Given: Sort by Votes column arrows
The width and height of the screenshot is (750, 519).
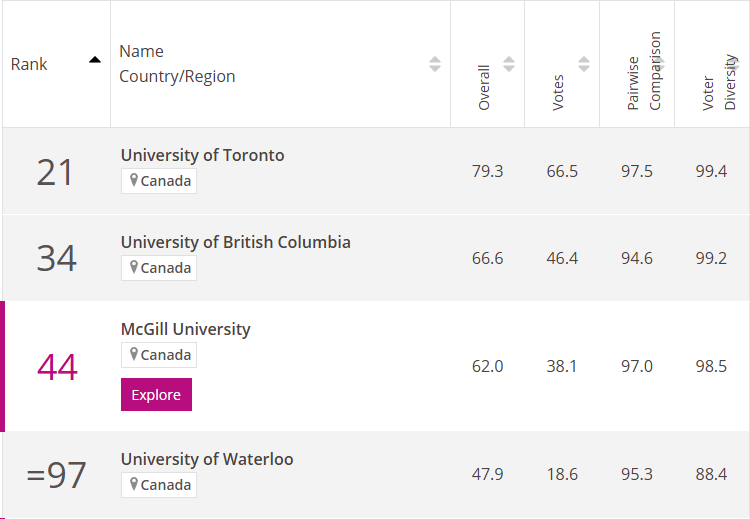Looking at the screenshot, I should click(x=584, y=64).
